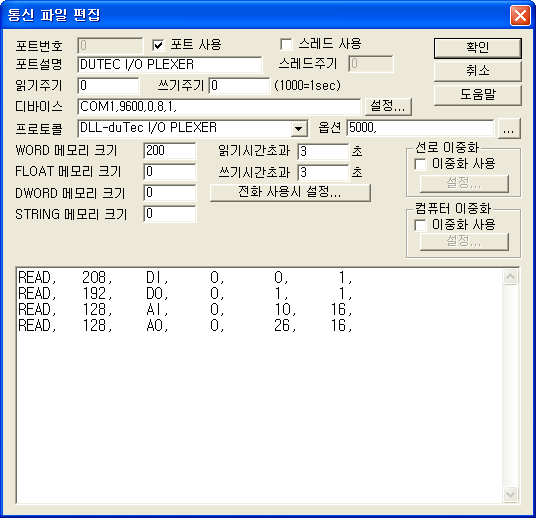
Task: Enable 이중화 사용 under 선로 이중화
Action: coord(420,164)
